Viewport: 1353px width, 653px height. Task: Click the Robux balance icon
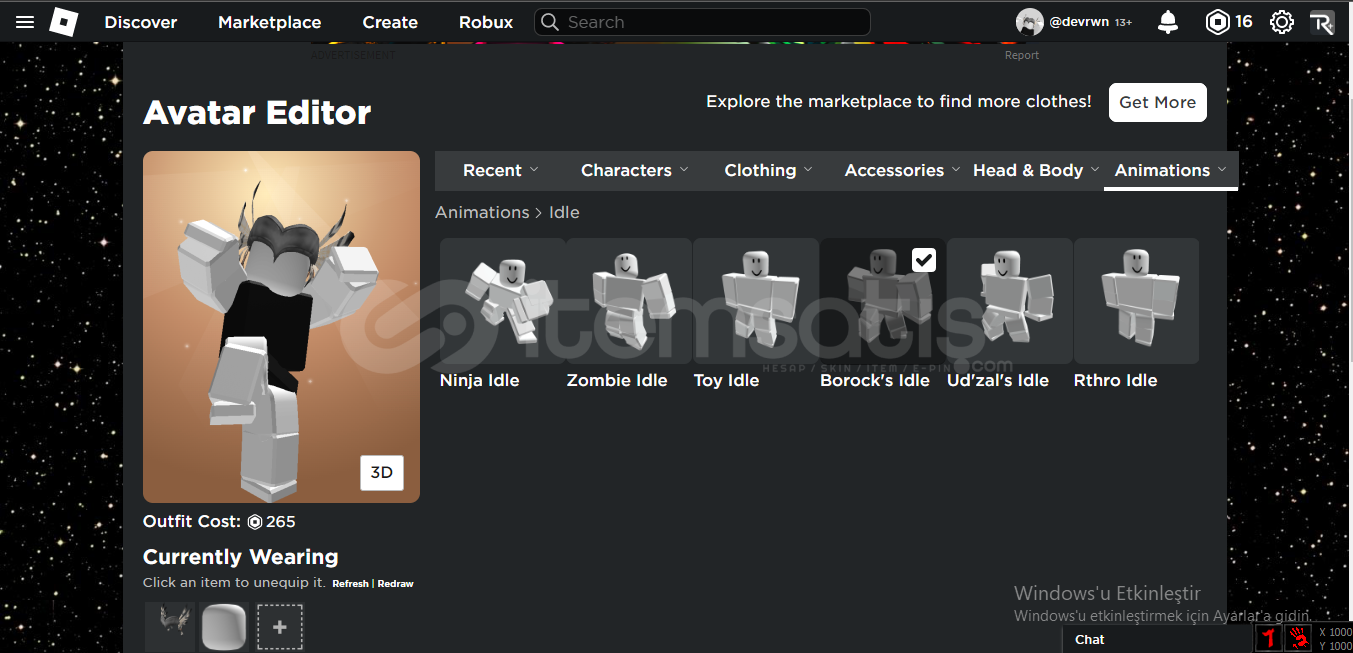(x=1217, y=22)
